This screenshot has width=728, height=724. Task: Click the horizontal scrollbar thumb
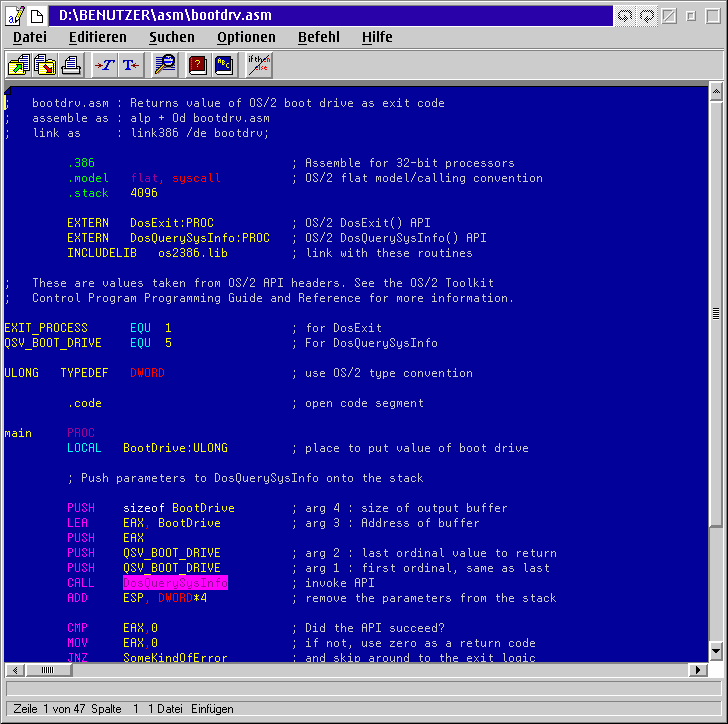49,670
